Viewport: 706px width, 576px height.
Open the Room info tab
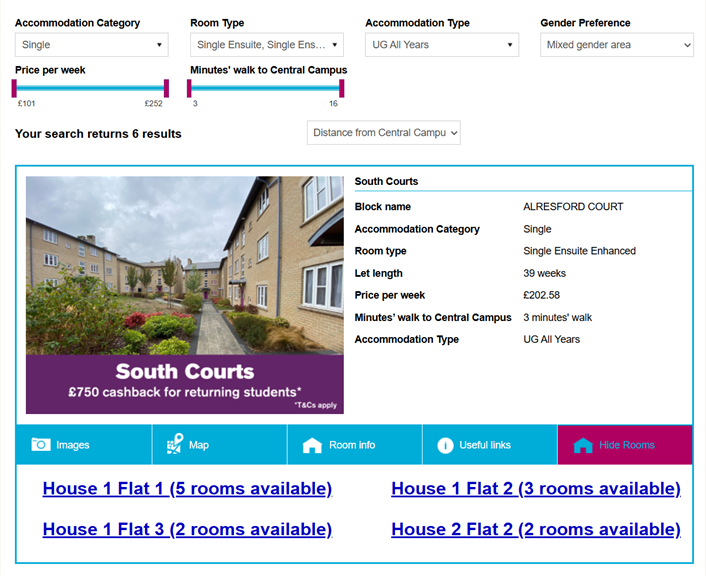tap(355, 444)
